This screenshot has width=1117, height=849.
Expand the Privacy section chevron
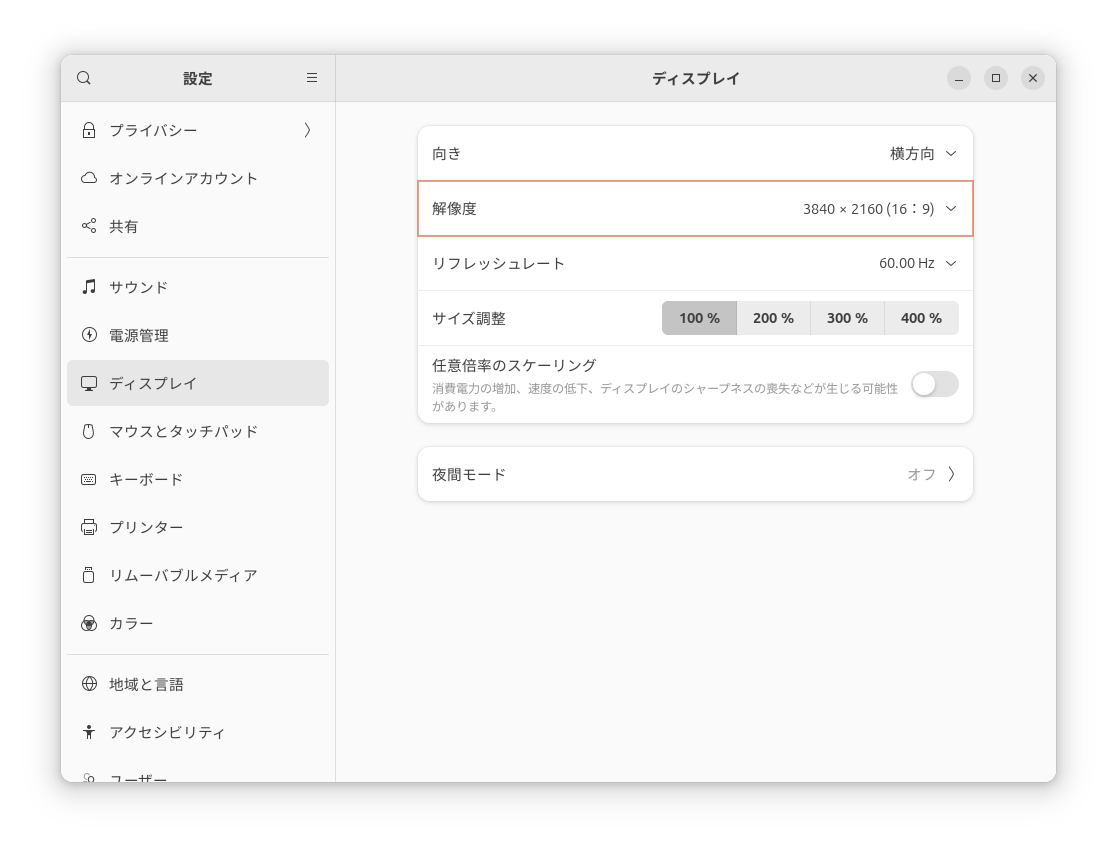tap(307, 130)
